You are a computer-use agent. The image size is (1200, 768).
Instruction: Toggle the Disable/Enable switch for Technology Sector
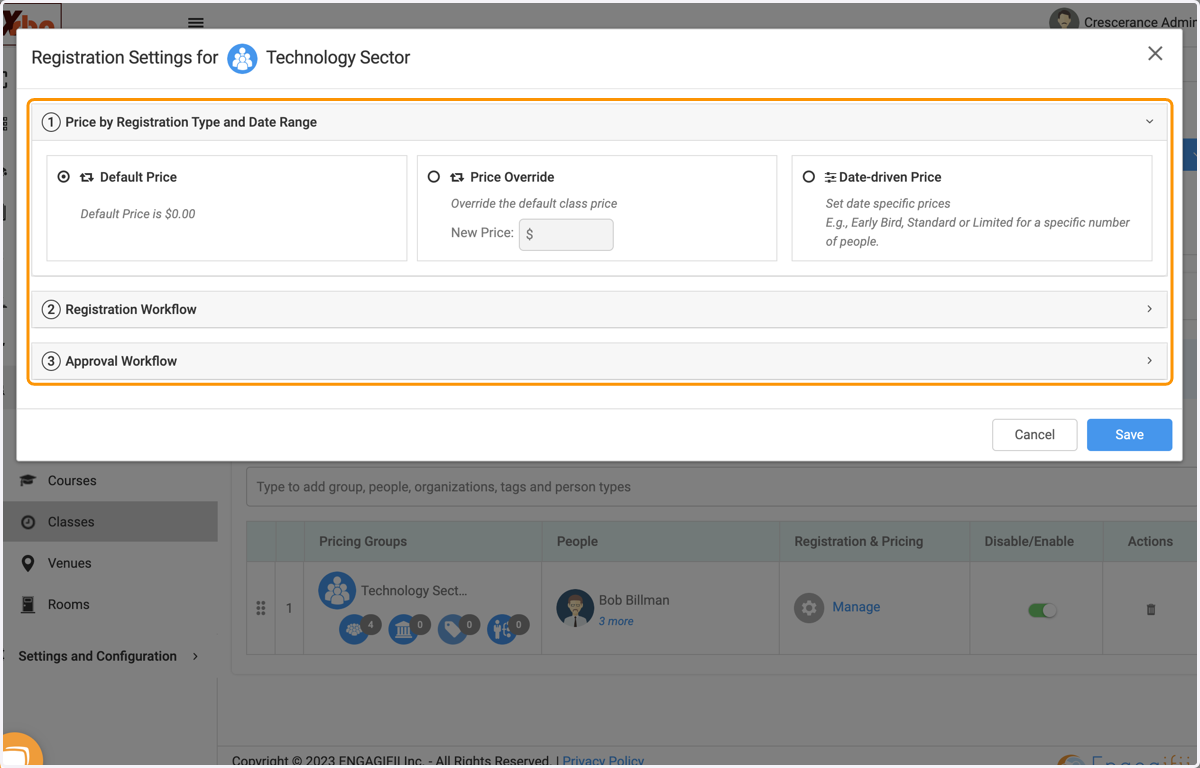click(x=1042, y=610)
